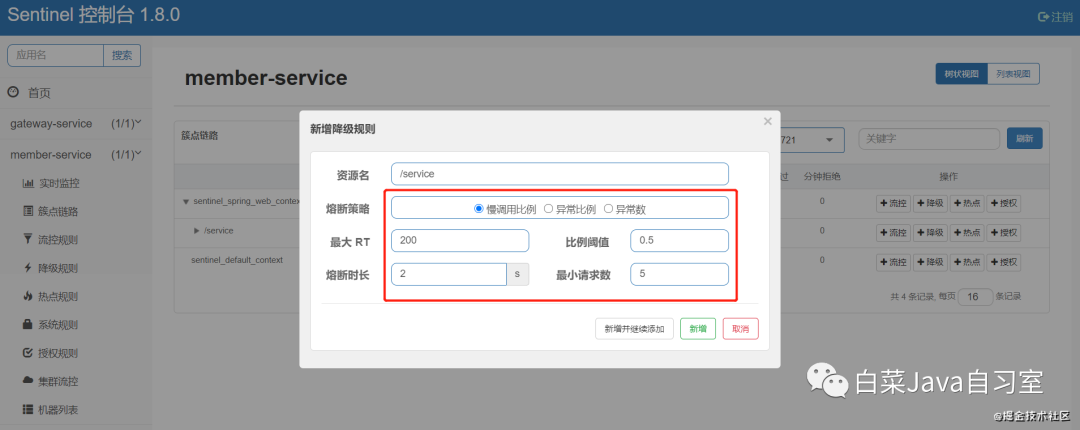Click the member-service page heading
Viewport: 1080px width, 430px height.
pos(266,78)
